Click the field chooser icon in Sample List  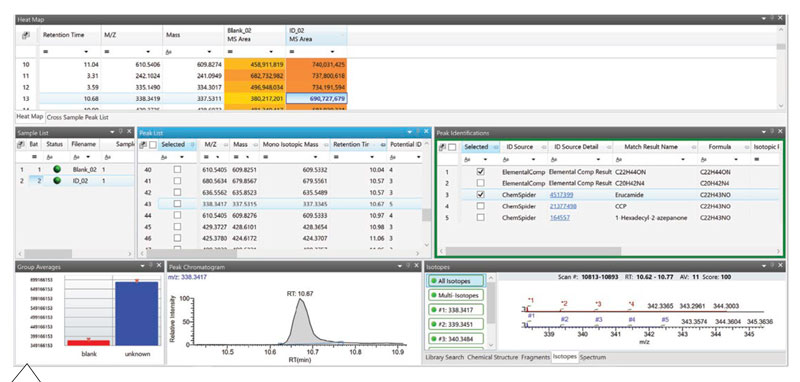pos(21,145)
